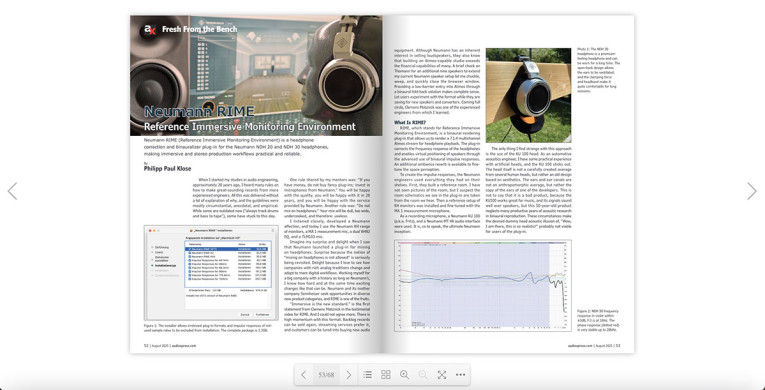The image size is (765, 390).
Task: Click the installer screenshot in Figure 1
Action: tap(211, 272)
